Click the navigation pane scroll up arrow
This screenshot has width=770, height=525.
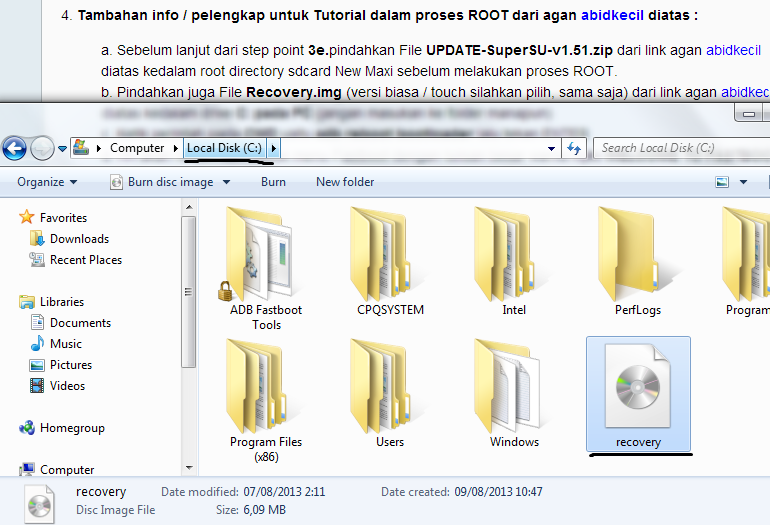189,207
